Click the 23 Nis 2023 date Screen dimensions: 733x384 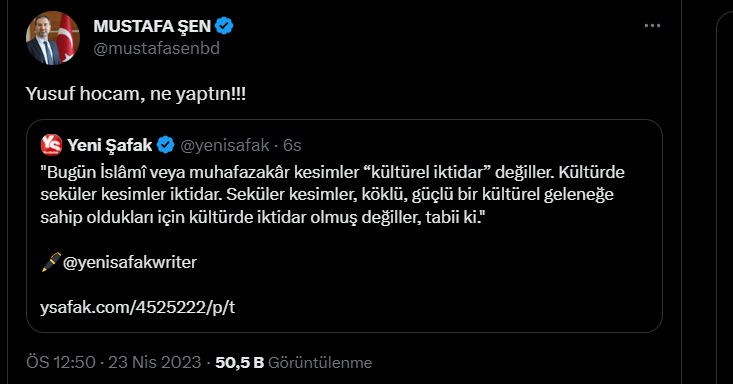tap(155, 362)
